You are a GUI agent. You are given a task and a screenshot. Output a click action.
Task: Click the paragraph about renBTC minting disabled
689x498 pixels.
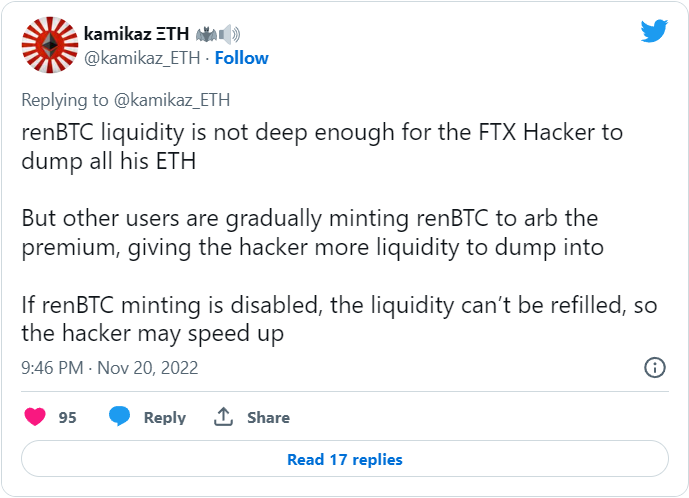pyautogui.click(x=339, y=319)
